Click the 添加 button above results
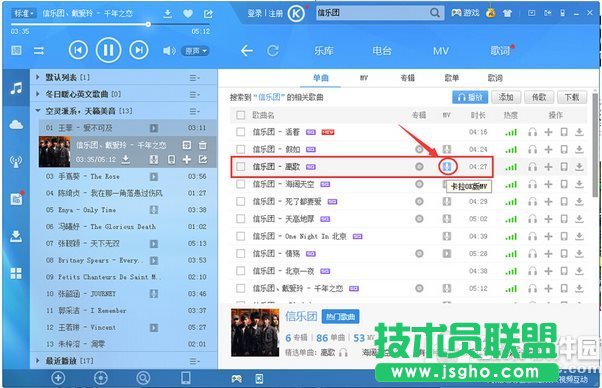This screenshot has height=388, width=602. tap(506, 97)
